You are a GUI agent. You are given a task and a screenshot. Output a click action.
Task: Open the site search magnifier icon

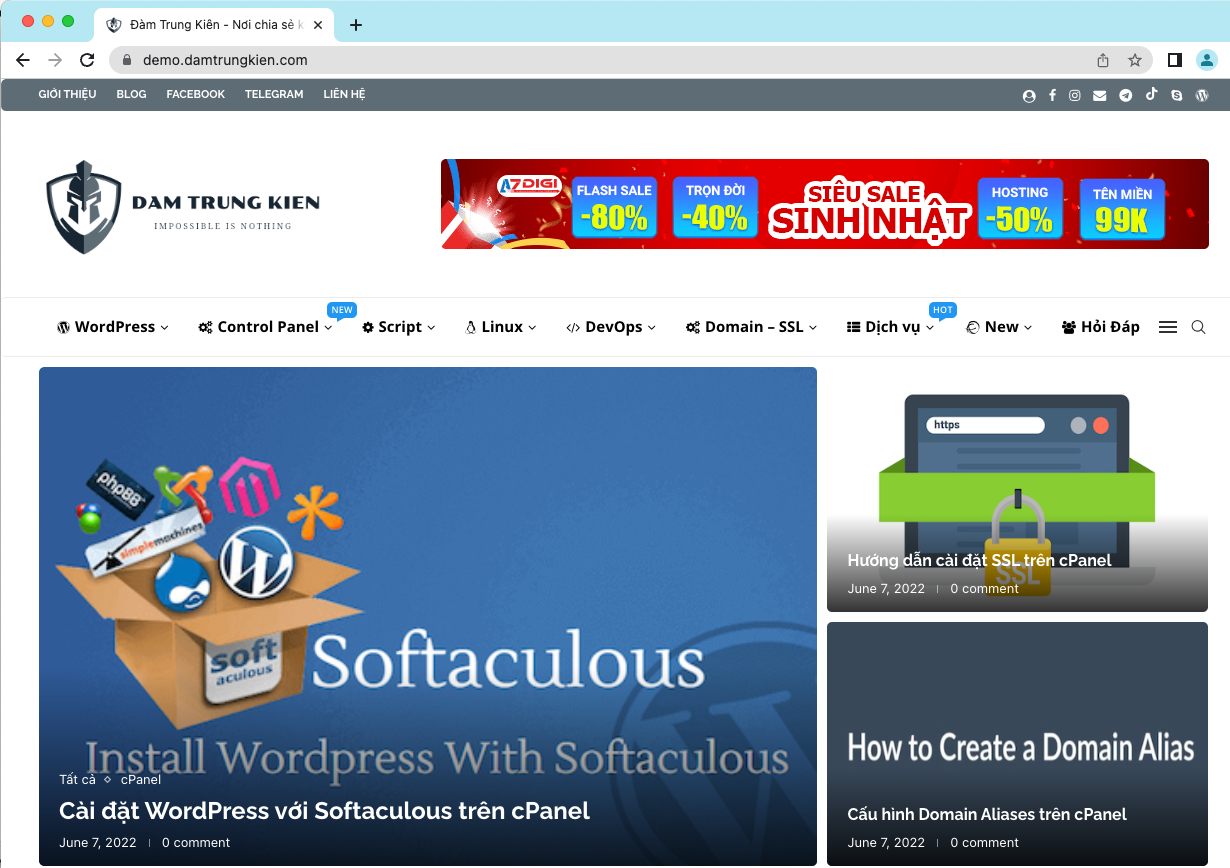pos(1198,327)
